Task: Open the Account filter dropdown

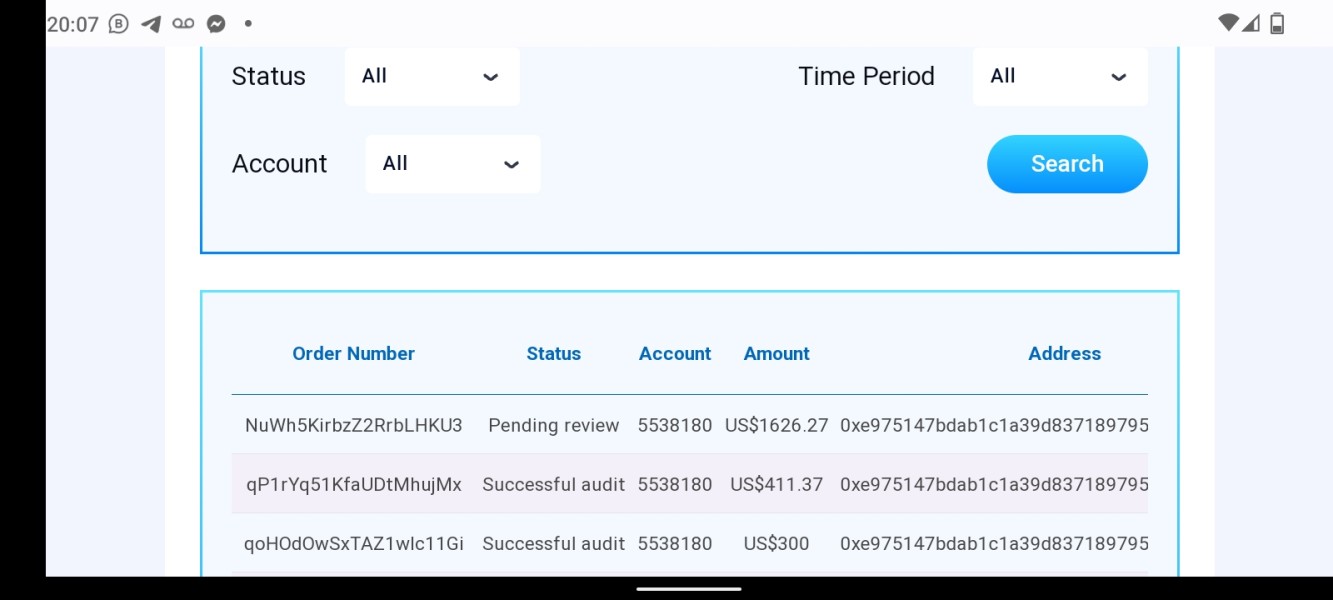Action: 452,164
